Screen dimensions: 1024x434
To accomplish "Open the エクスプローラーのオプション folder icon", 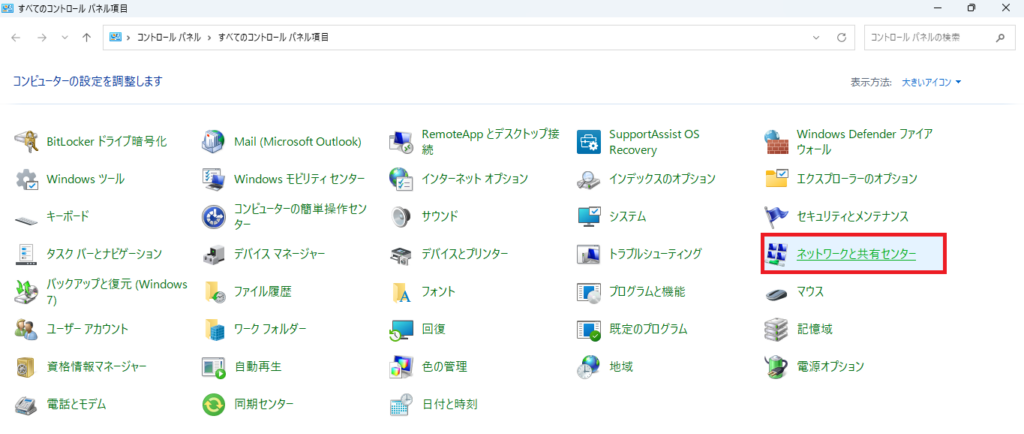I will pyautogui.click(x=776, y=179).
